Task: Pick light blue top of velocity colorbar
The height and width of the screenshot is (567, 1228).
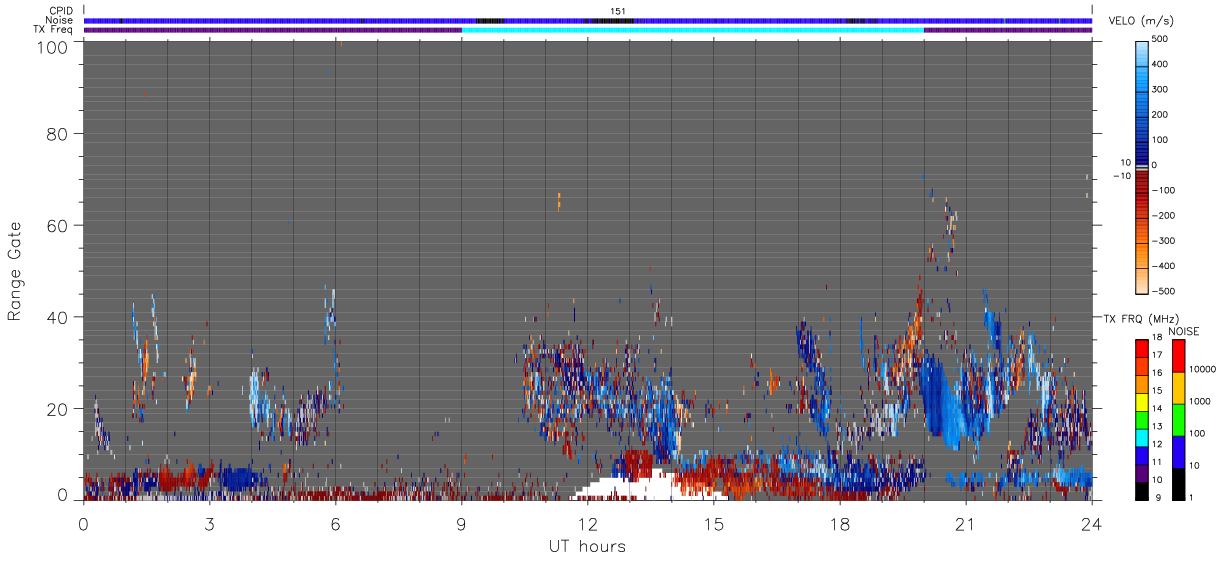Action: click(1142, 52)
